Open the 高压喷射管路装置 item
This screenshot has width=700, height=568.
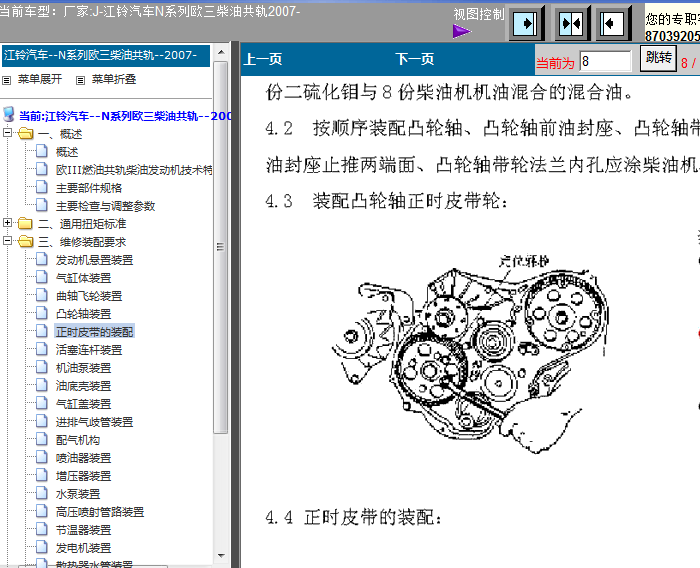point(100,512)
